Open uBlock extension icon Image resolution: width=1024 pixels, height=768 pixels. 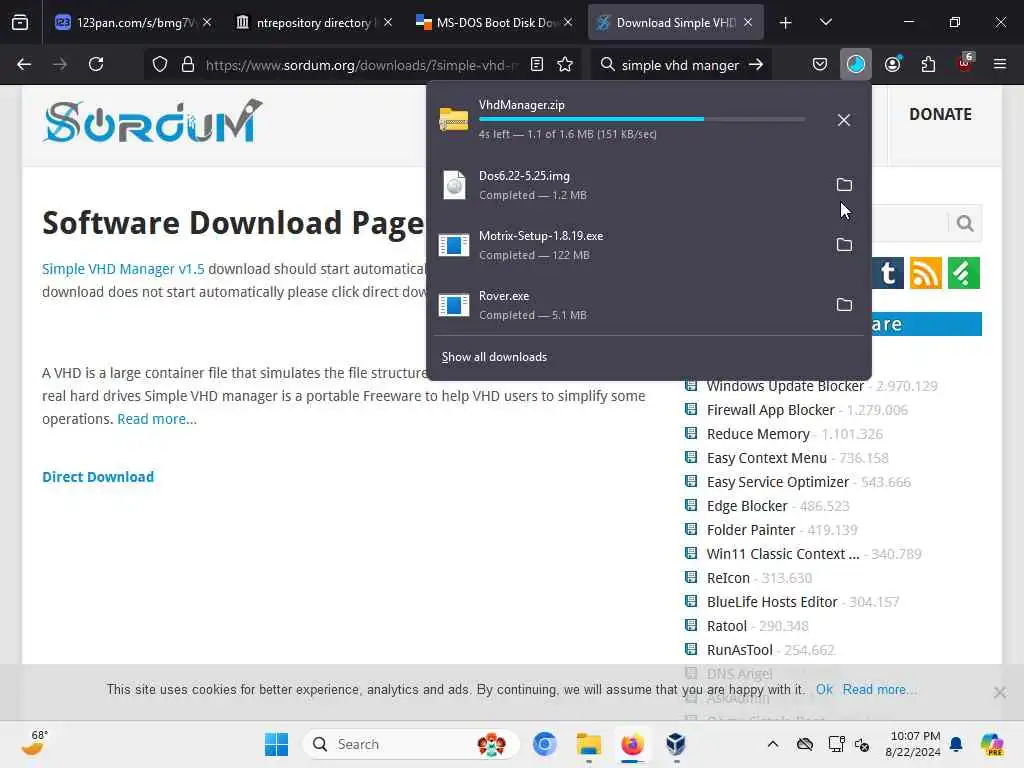[965, 63]
